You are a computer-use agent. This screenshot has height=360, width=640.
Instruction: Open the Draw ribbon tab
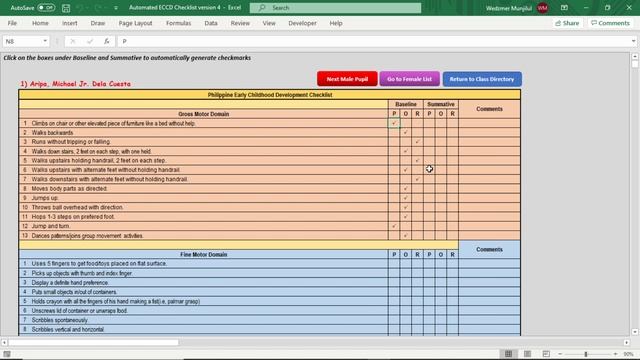point(98,23)
